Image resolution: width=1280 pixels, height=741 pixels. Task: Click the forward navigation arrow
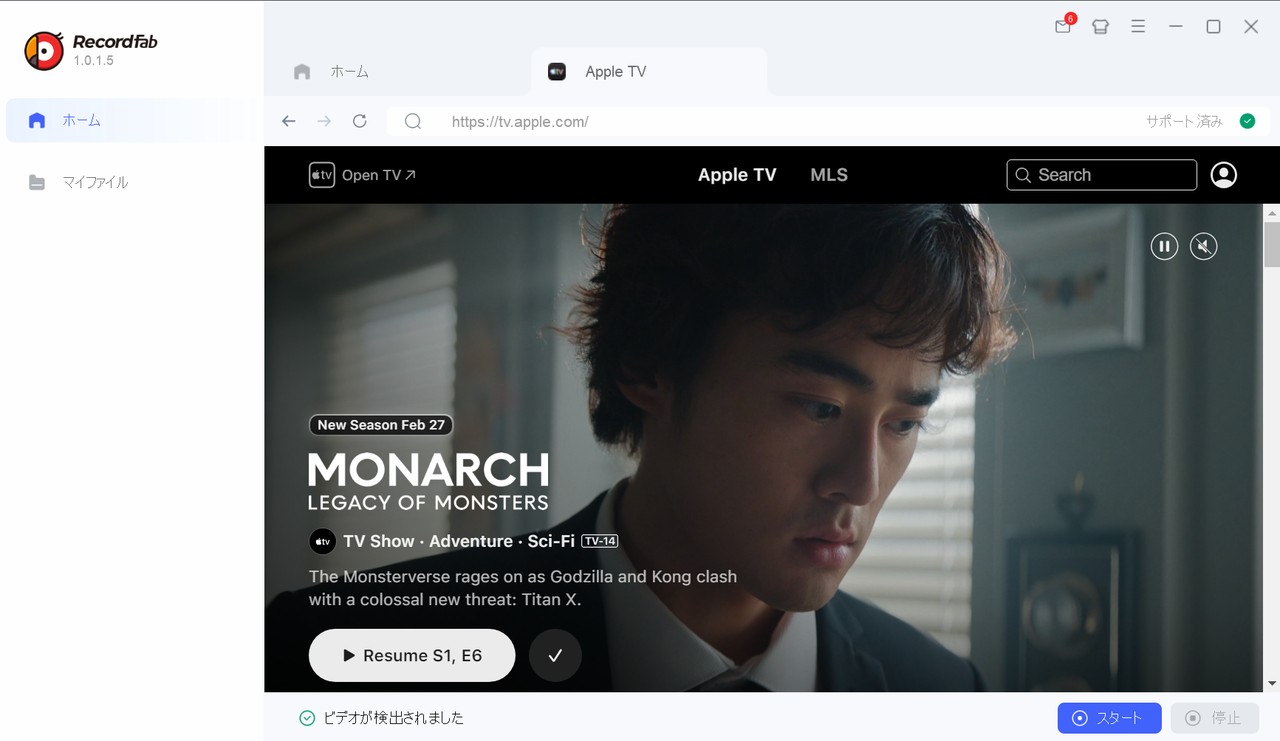point(324,121)
